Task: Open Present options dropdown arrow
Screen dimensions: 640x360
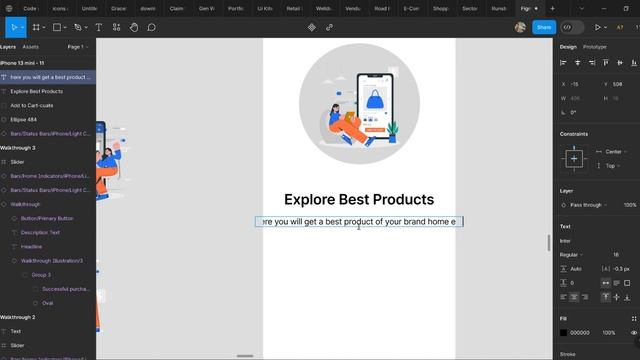Action: pyautogui.click(x=605, y=27)
